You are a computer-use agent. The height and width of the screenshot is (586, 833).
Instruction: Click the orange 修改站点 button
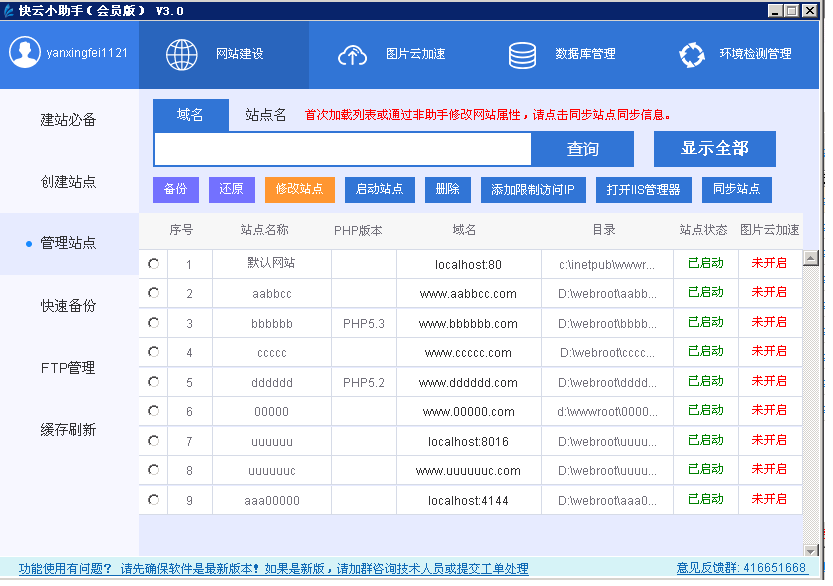300,189
